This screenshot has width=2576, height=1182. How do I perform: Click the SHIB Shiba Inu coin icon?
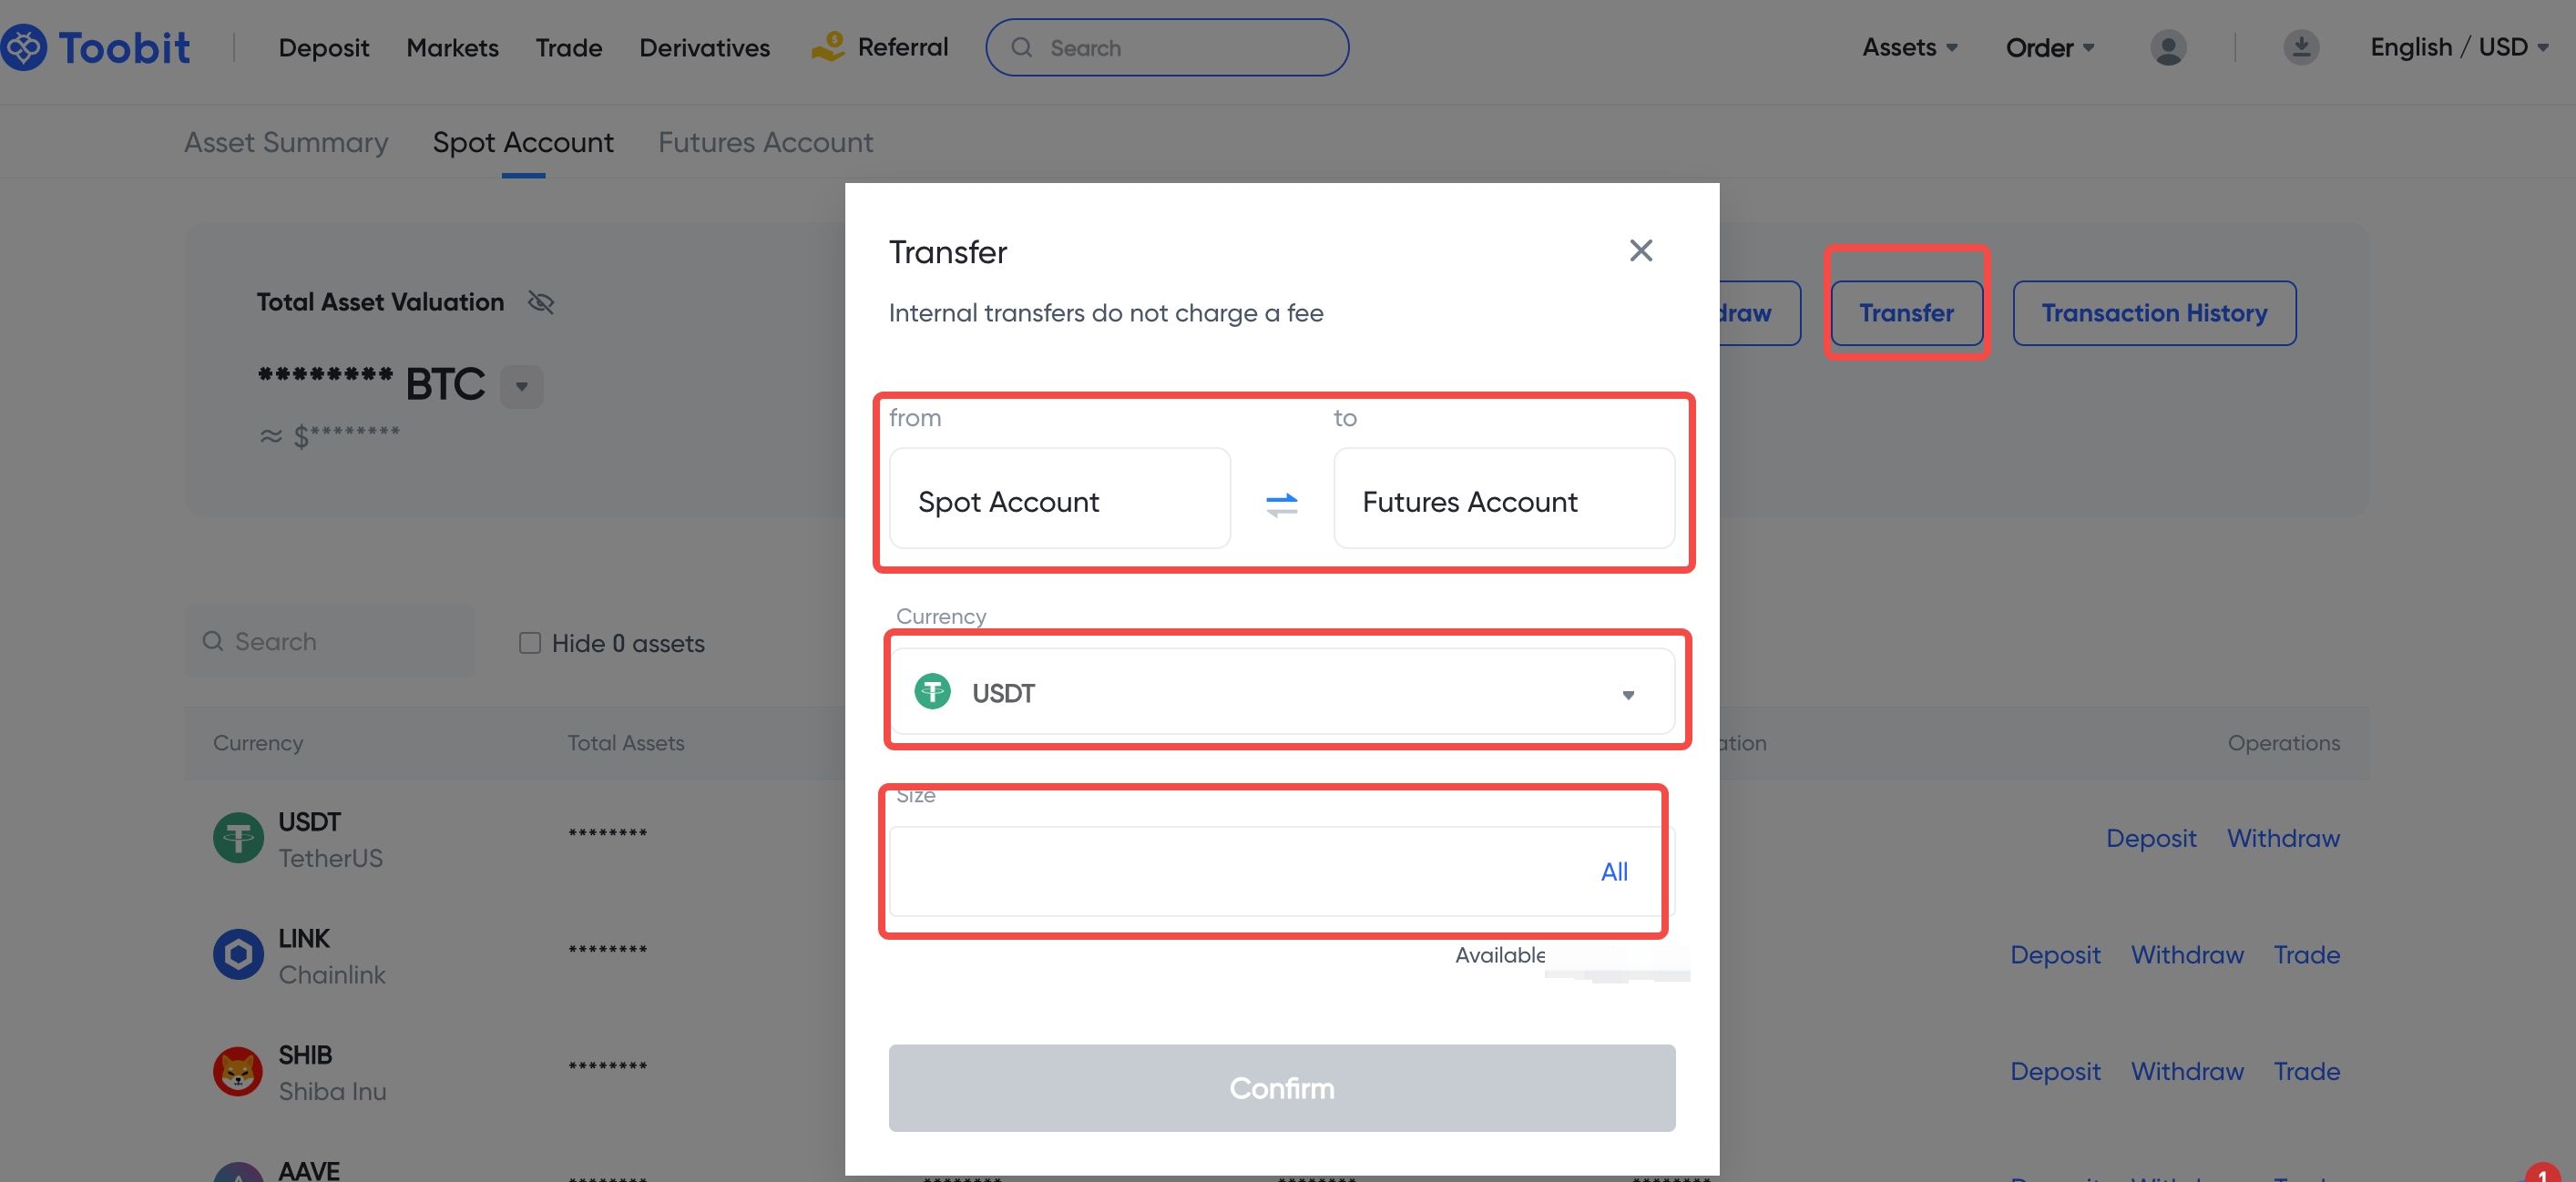point(238,1071)
